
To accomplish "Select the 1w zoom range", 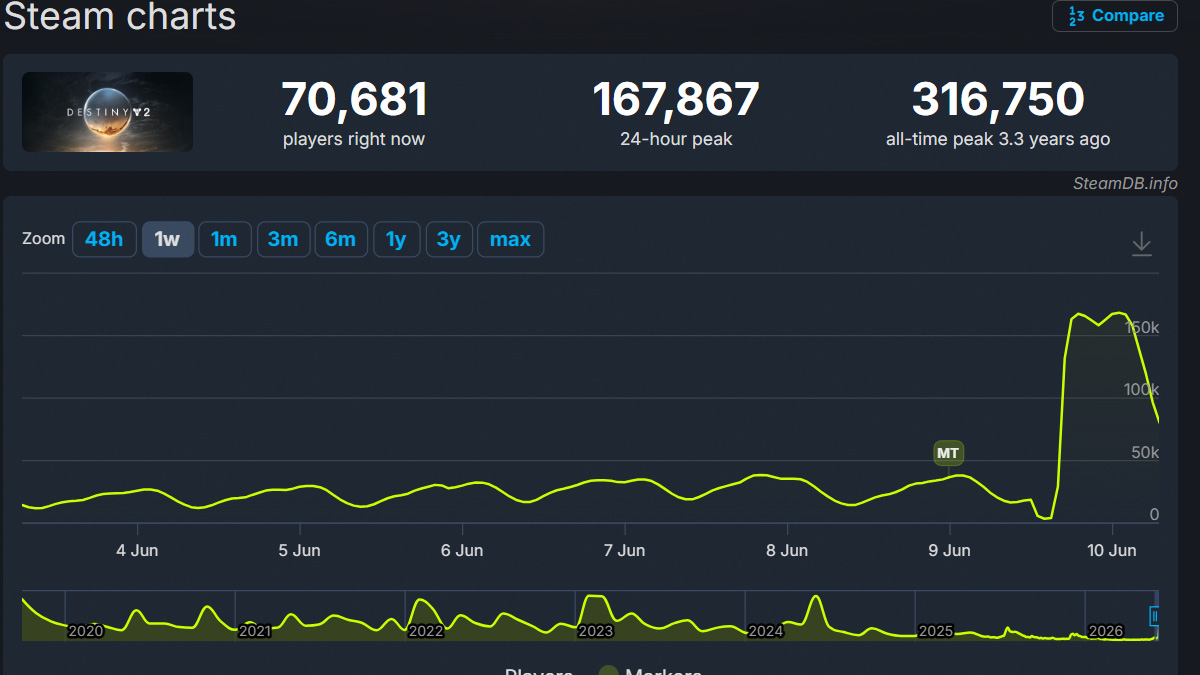I will 167,239.
